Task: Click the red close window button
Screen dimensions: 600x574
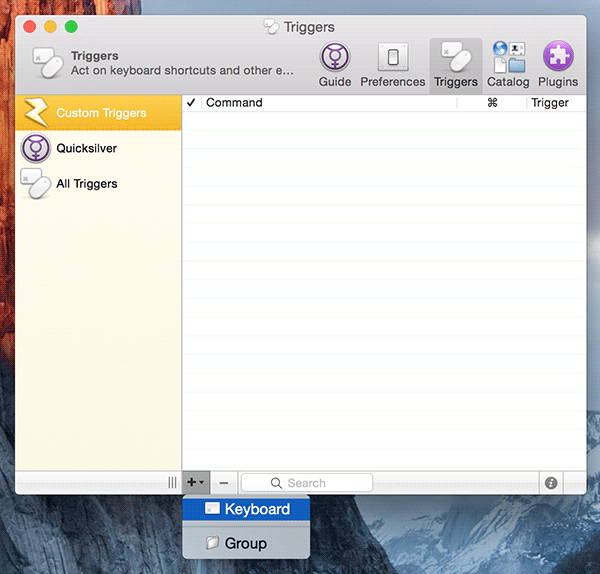Action: tap(29, 27)
